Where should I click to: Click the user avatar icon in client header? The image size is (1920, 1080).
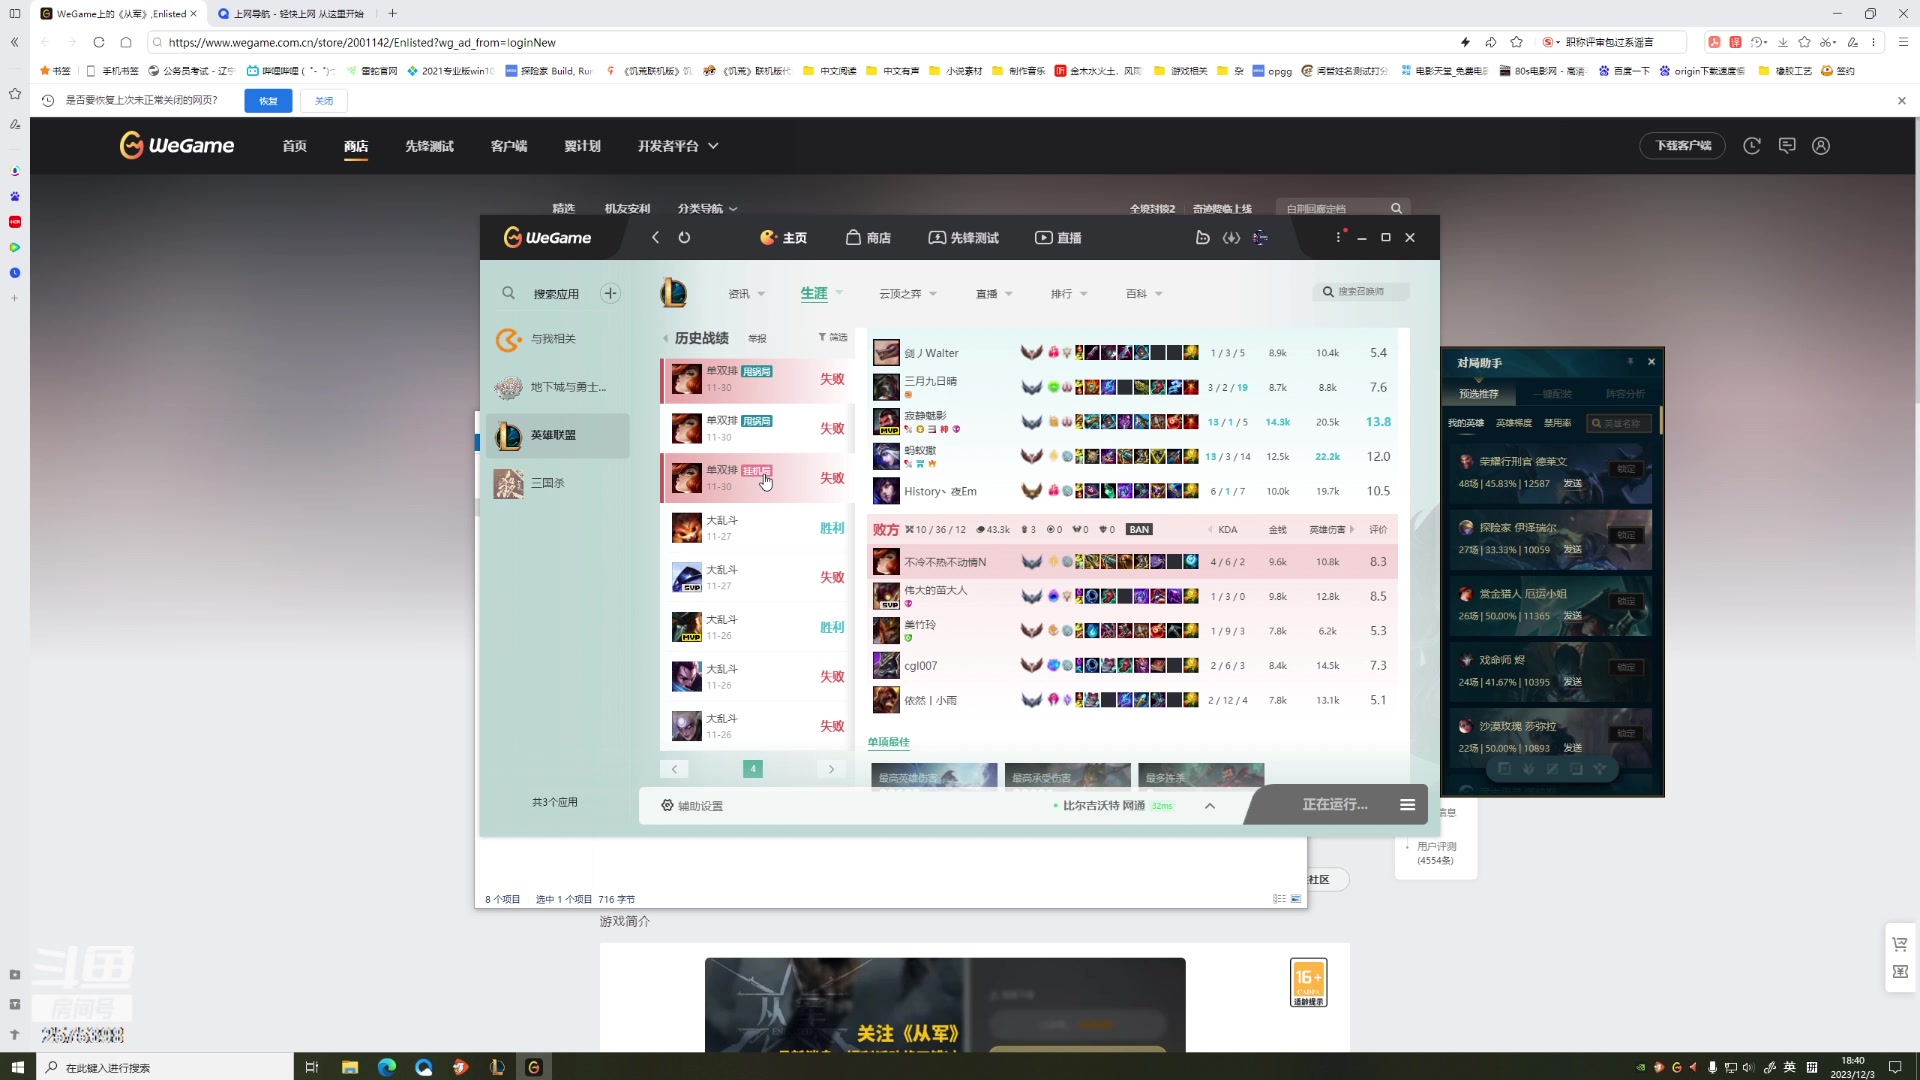pyautogui.click(x=1260, y=237)
